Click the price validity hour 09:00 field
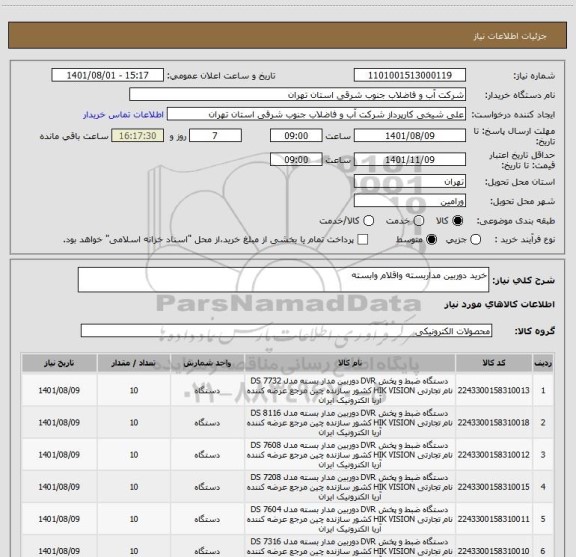Screen dimensions: 576x557 coord(296,159)
